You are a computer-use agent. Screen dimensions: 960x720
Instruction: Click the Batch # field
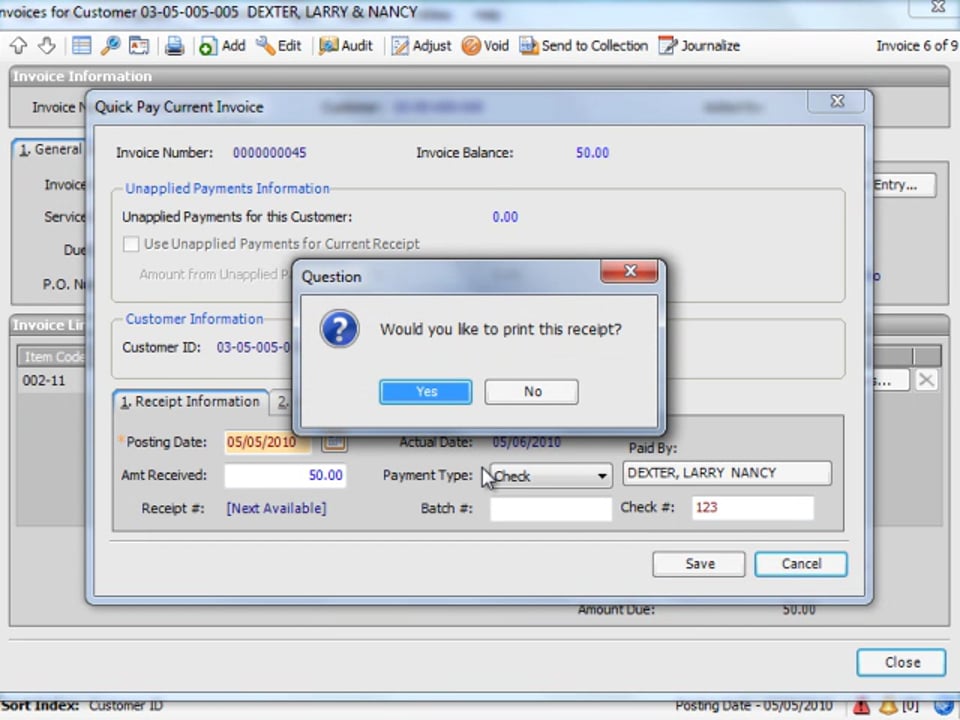coord(550,508)
